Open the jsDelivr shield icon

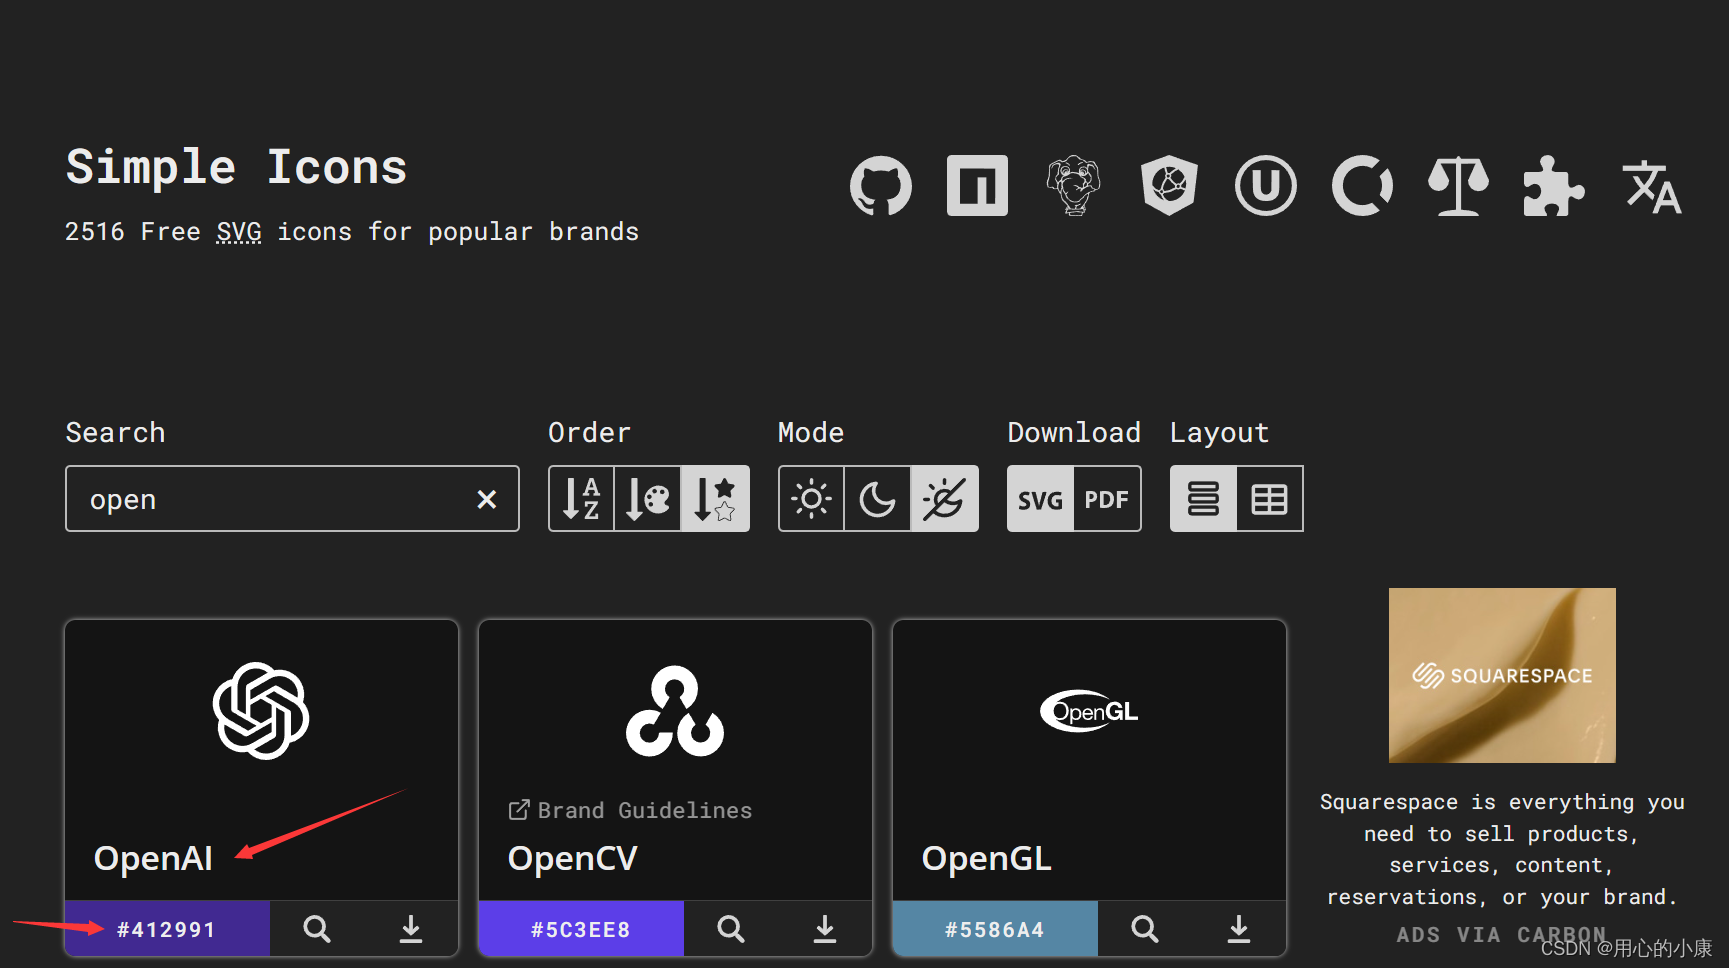(1169, 186)
